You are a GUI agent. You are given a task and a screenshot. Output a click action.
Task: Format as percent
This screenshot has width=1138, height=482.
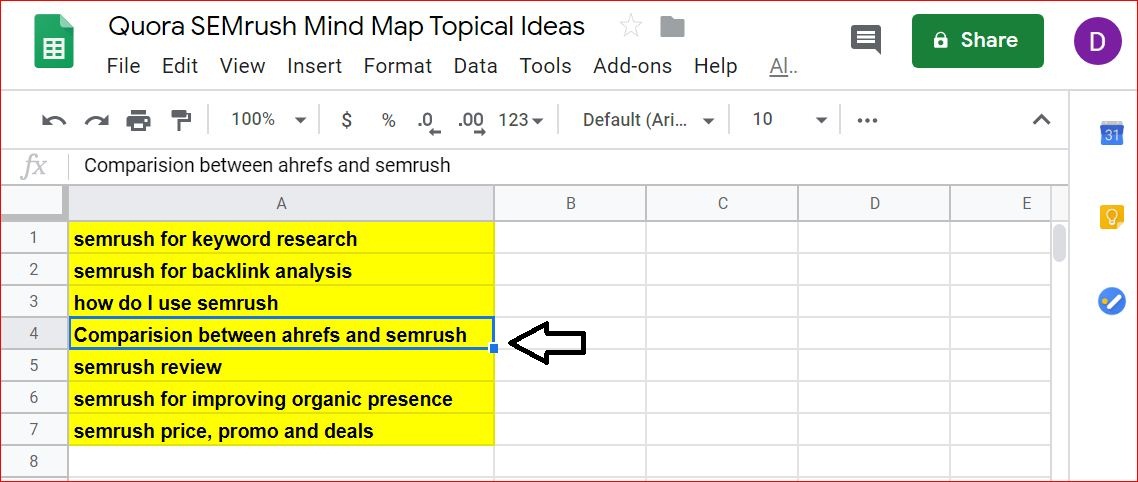(x=389, y=120)
